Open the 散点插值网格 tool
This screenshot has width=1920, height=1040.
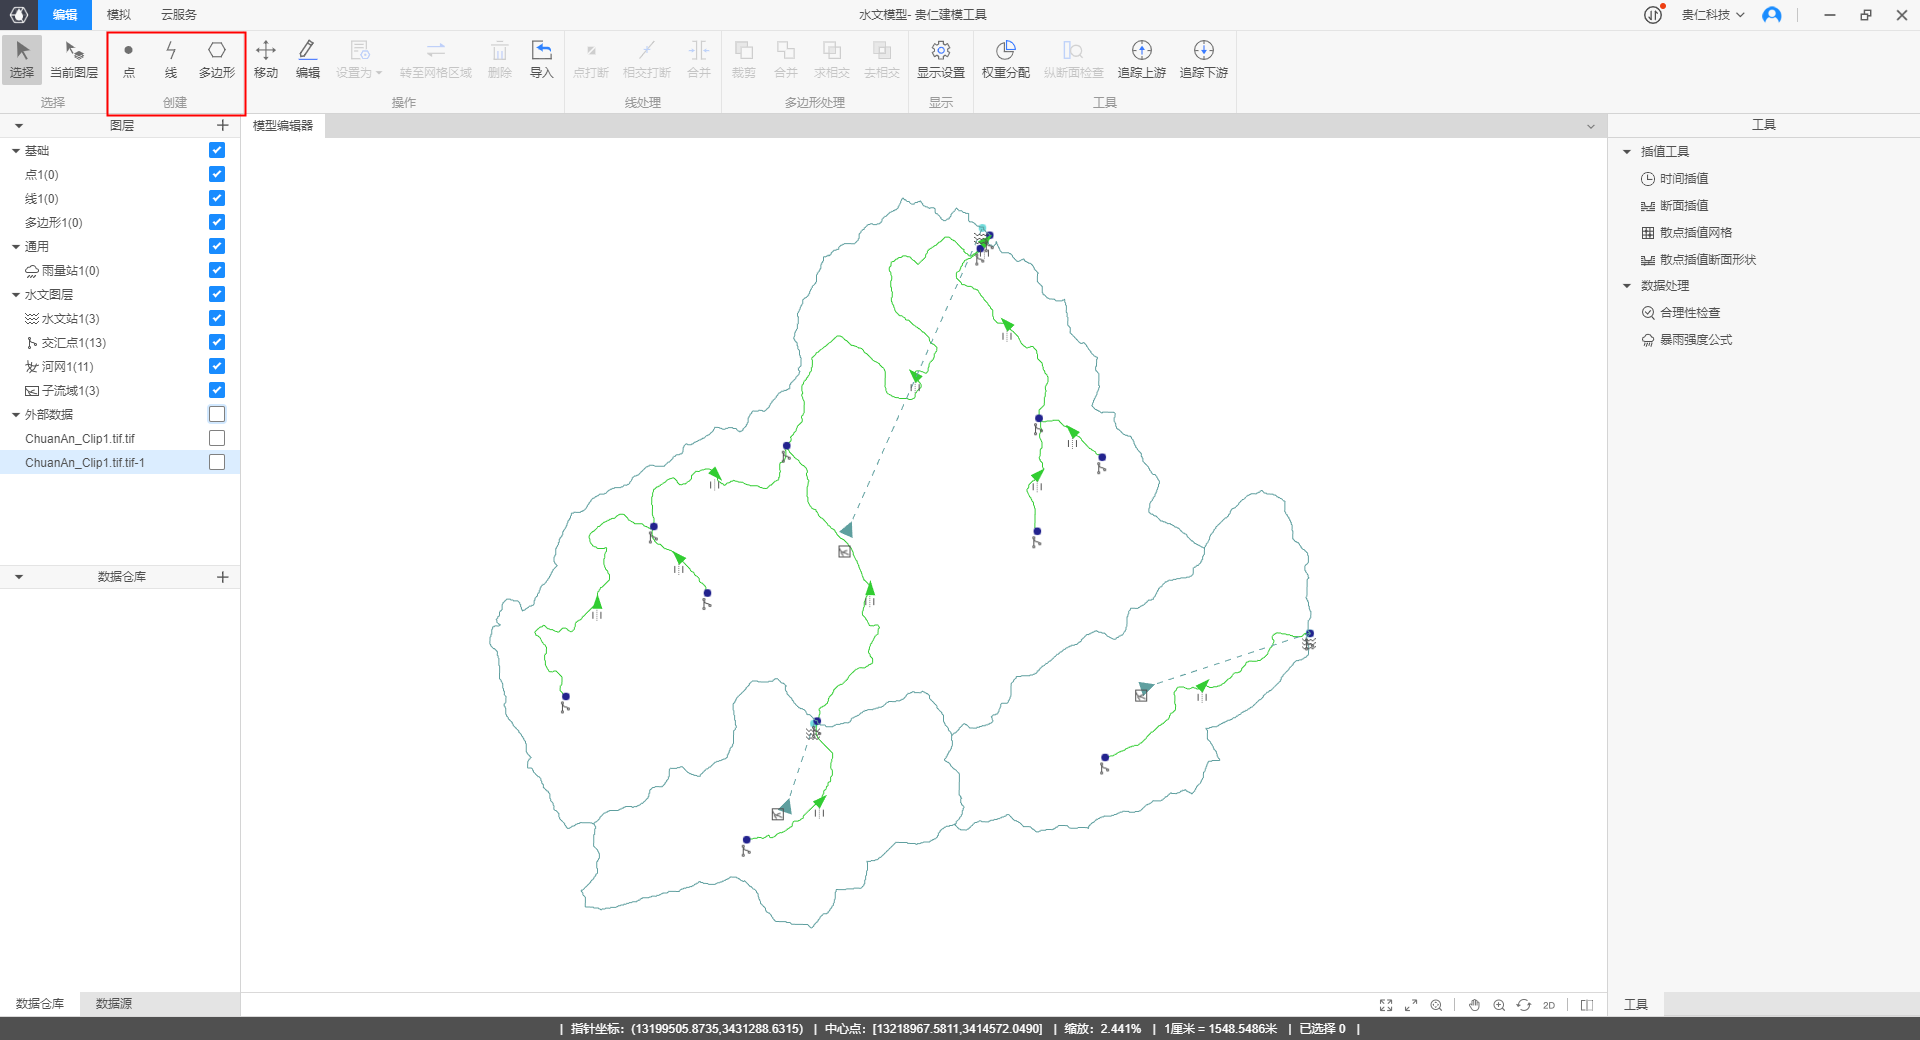1695,233
